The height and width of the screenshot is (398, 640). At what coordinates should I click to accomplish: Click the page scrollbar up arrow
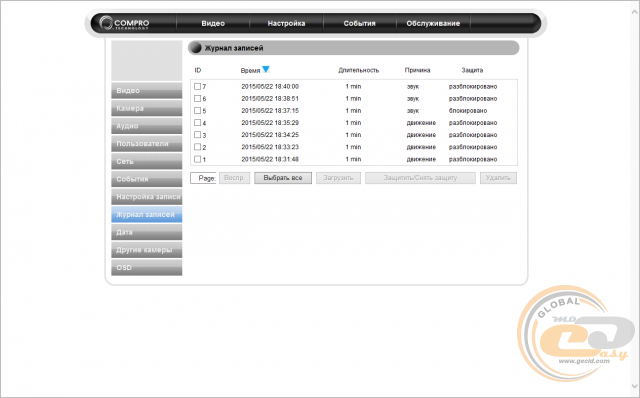pos(635,12)
